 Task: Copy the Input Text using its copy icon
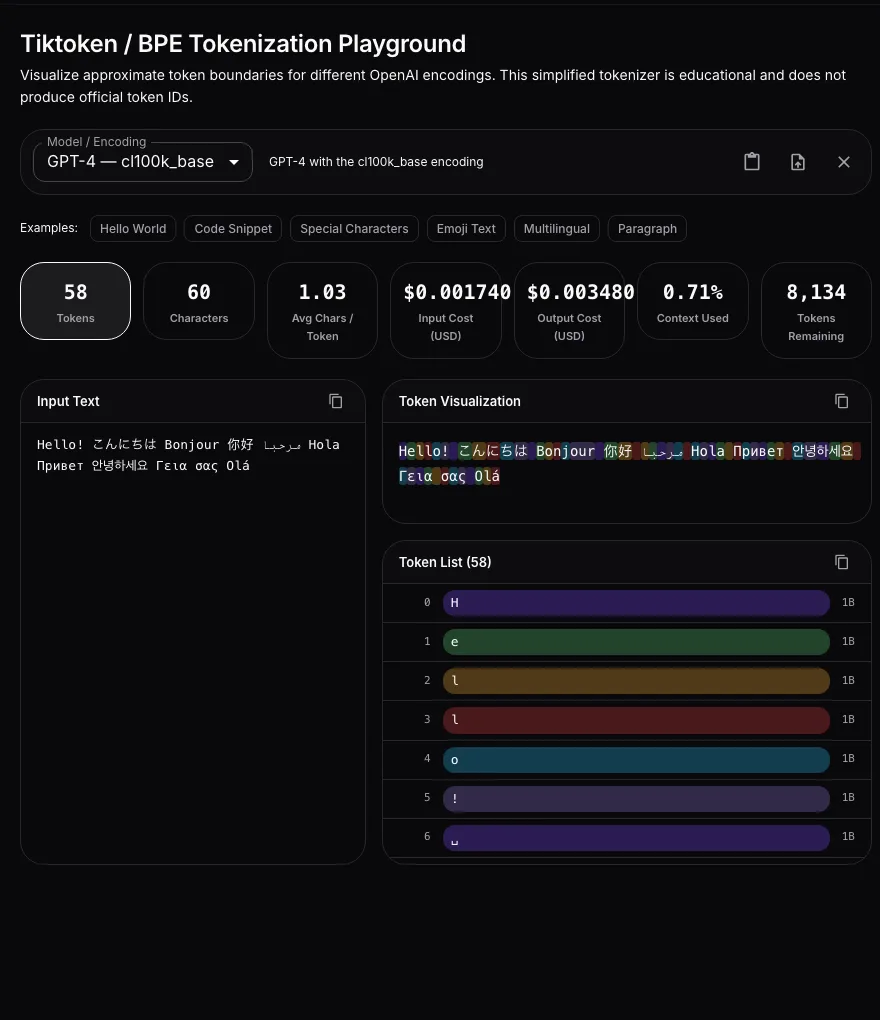pyautogui.click(x=336, y=401)
